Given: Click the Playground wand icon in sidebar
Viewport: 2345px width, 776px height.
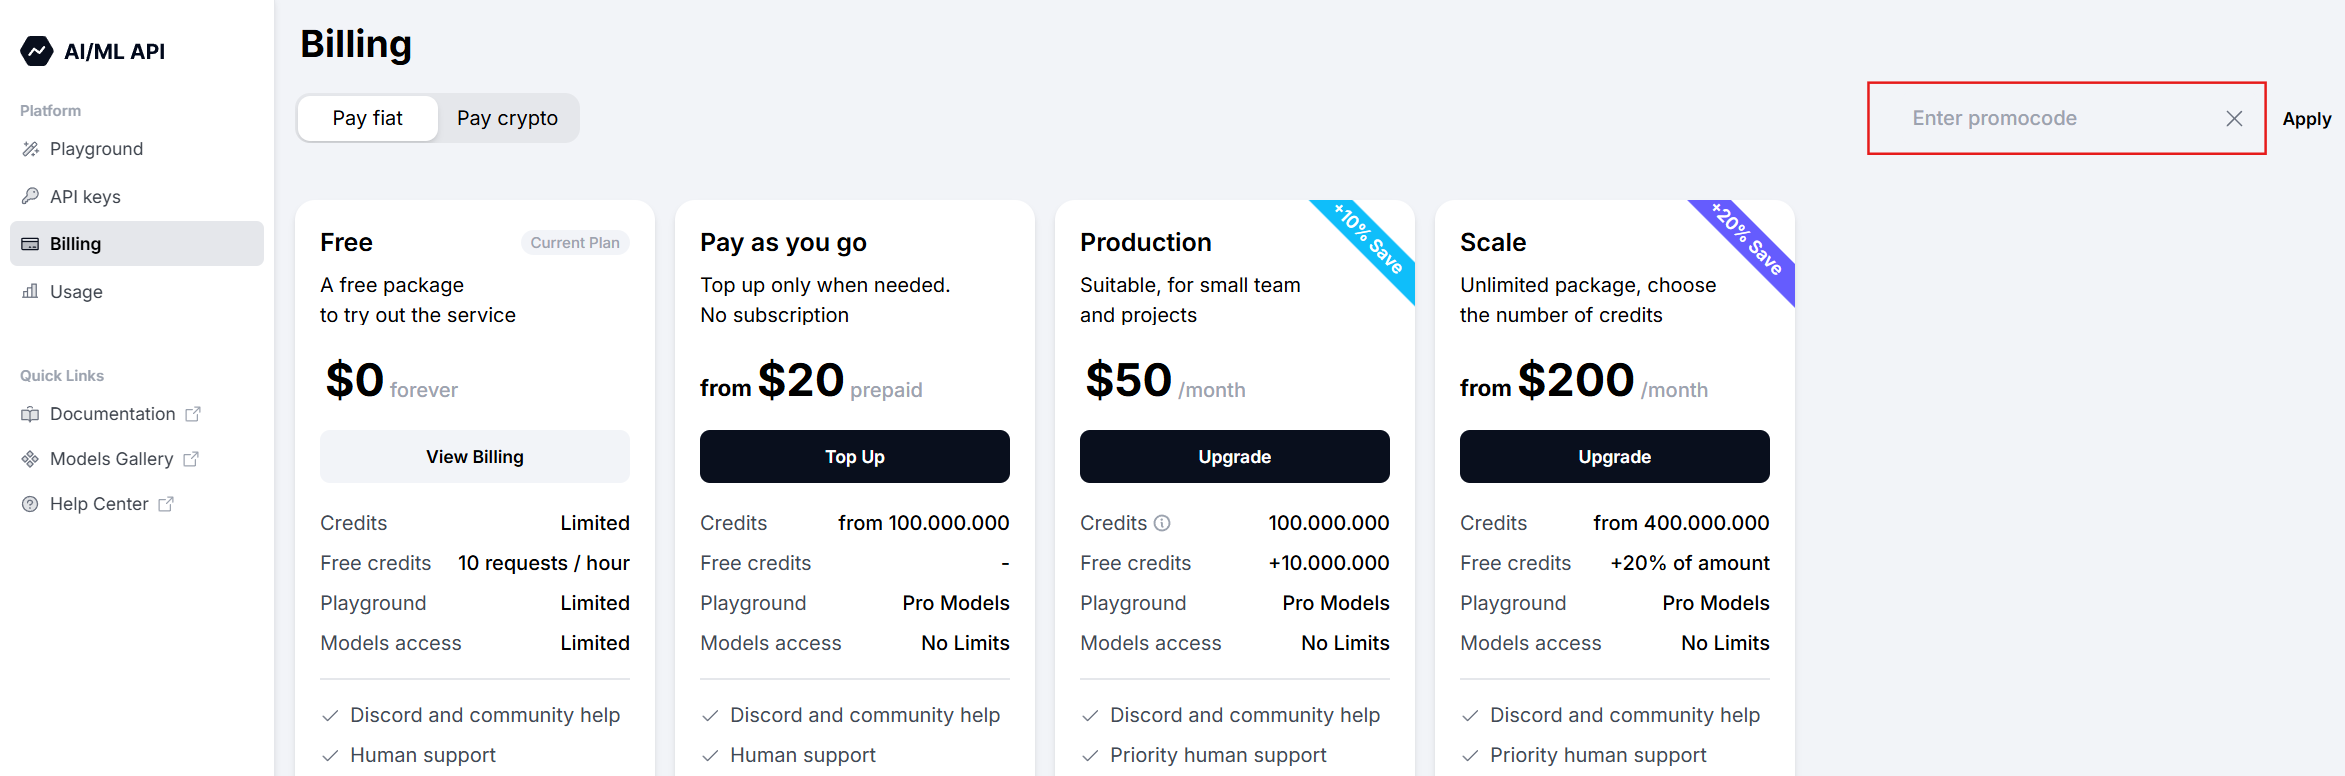Looking at the screenshot, I should coord(31,149).
